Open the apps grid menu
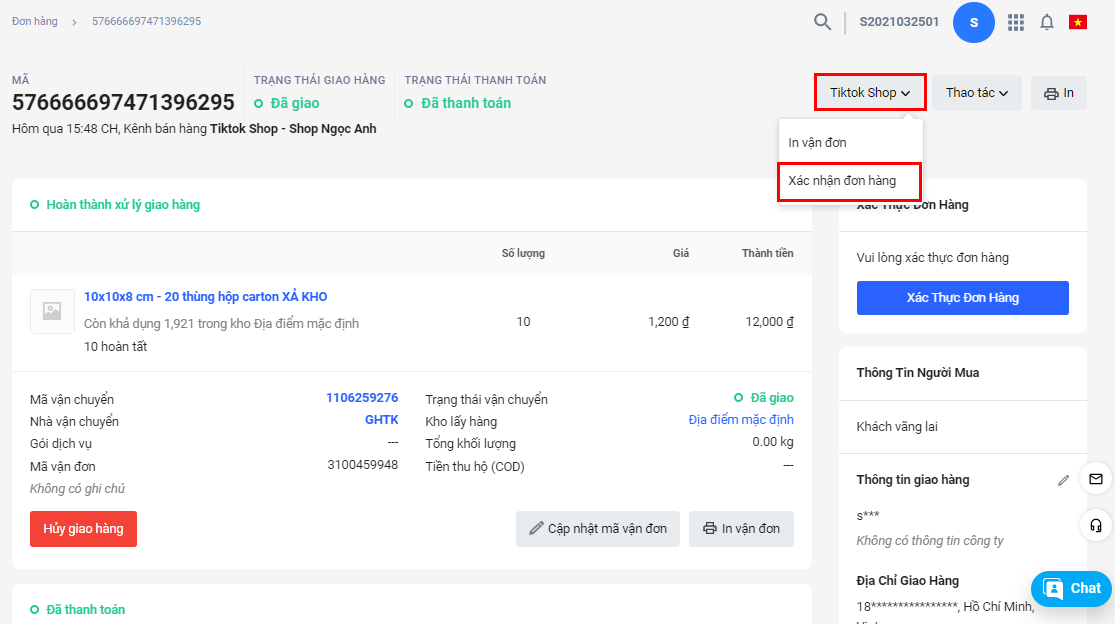 coord(1016,22)
